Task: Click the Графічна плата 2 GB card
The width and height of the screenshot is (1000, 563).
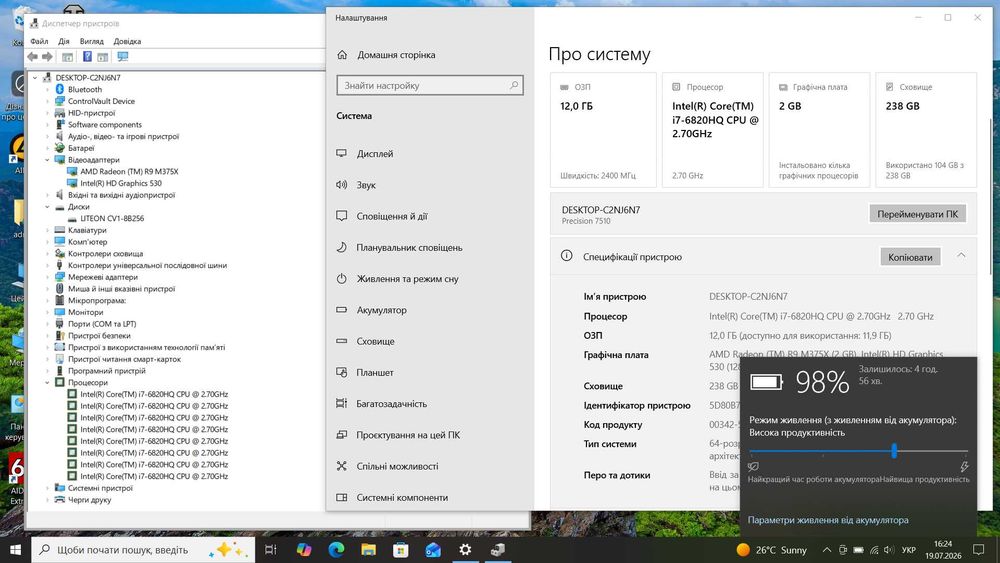Action: (x=819, y=130)
